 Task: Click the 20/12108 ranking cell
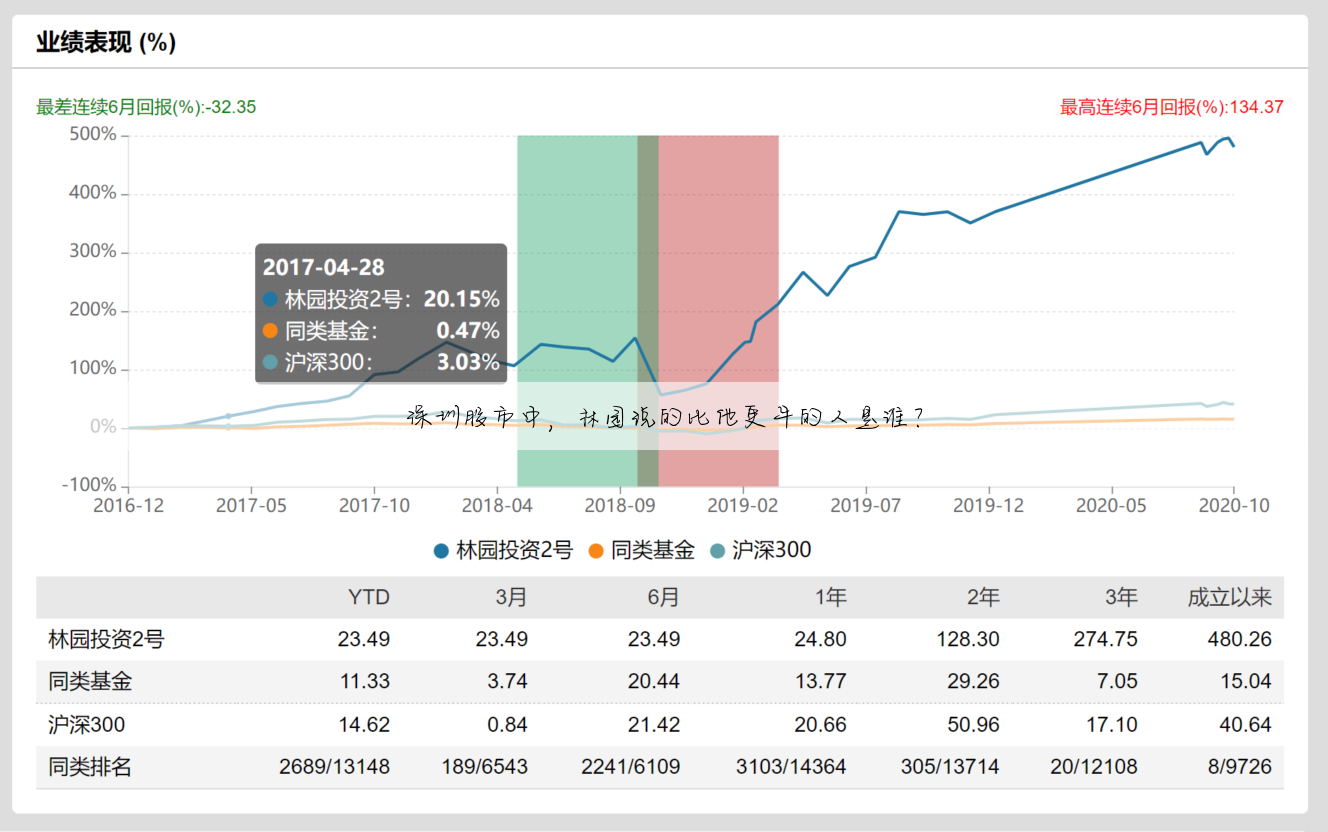1094,767
